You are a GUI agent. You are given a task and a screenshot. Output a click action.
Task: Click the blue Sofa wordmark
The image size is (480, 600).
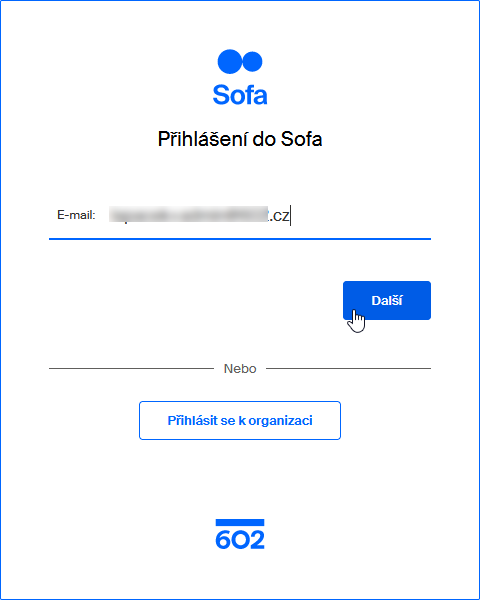click(240, 95)
